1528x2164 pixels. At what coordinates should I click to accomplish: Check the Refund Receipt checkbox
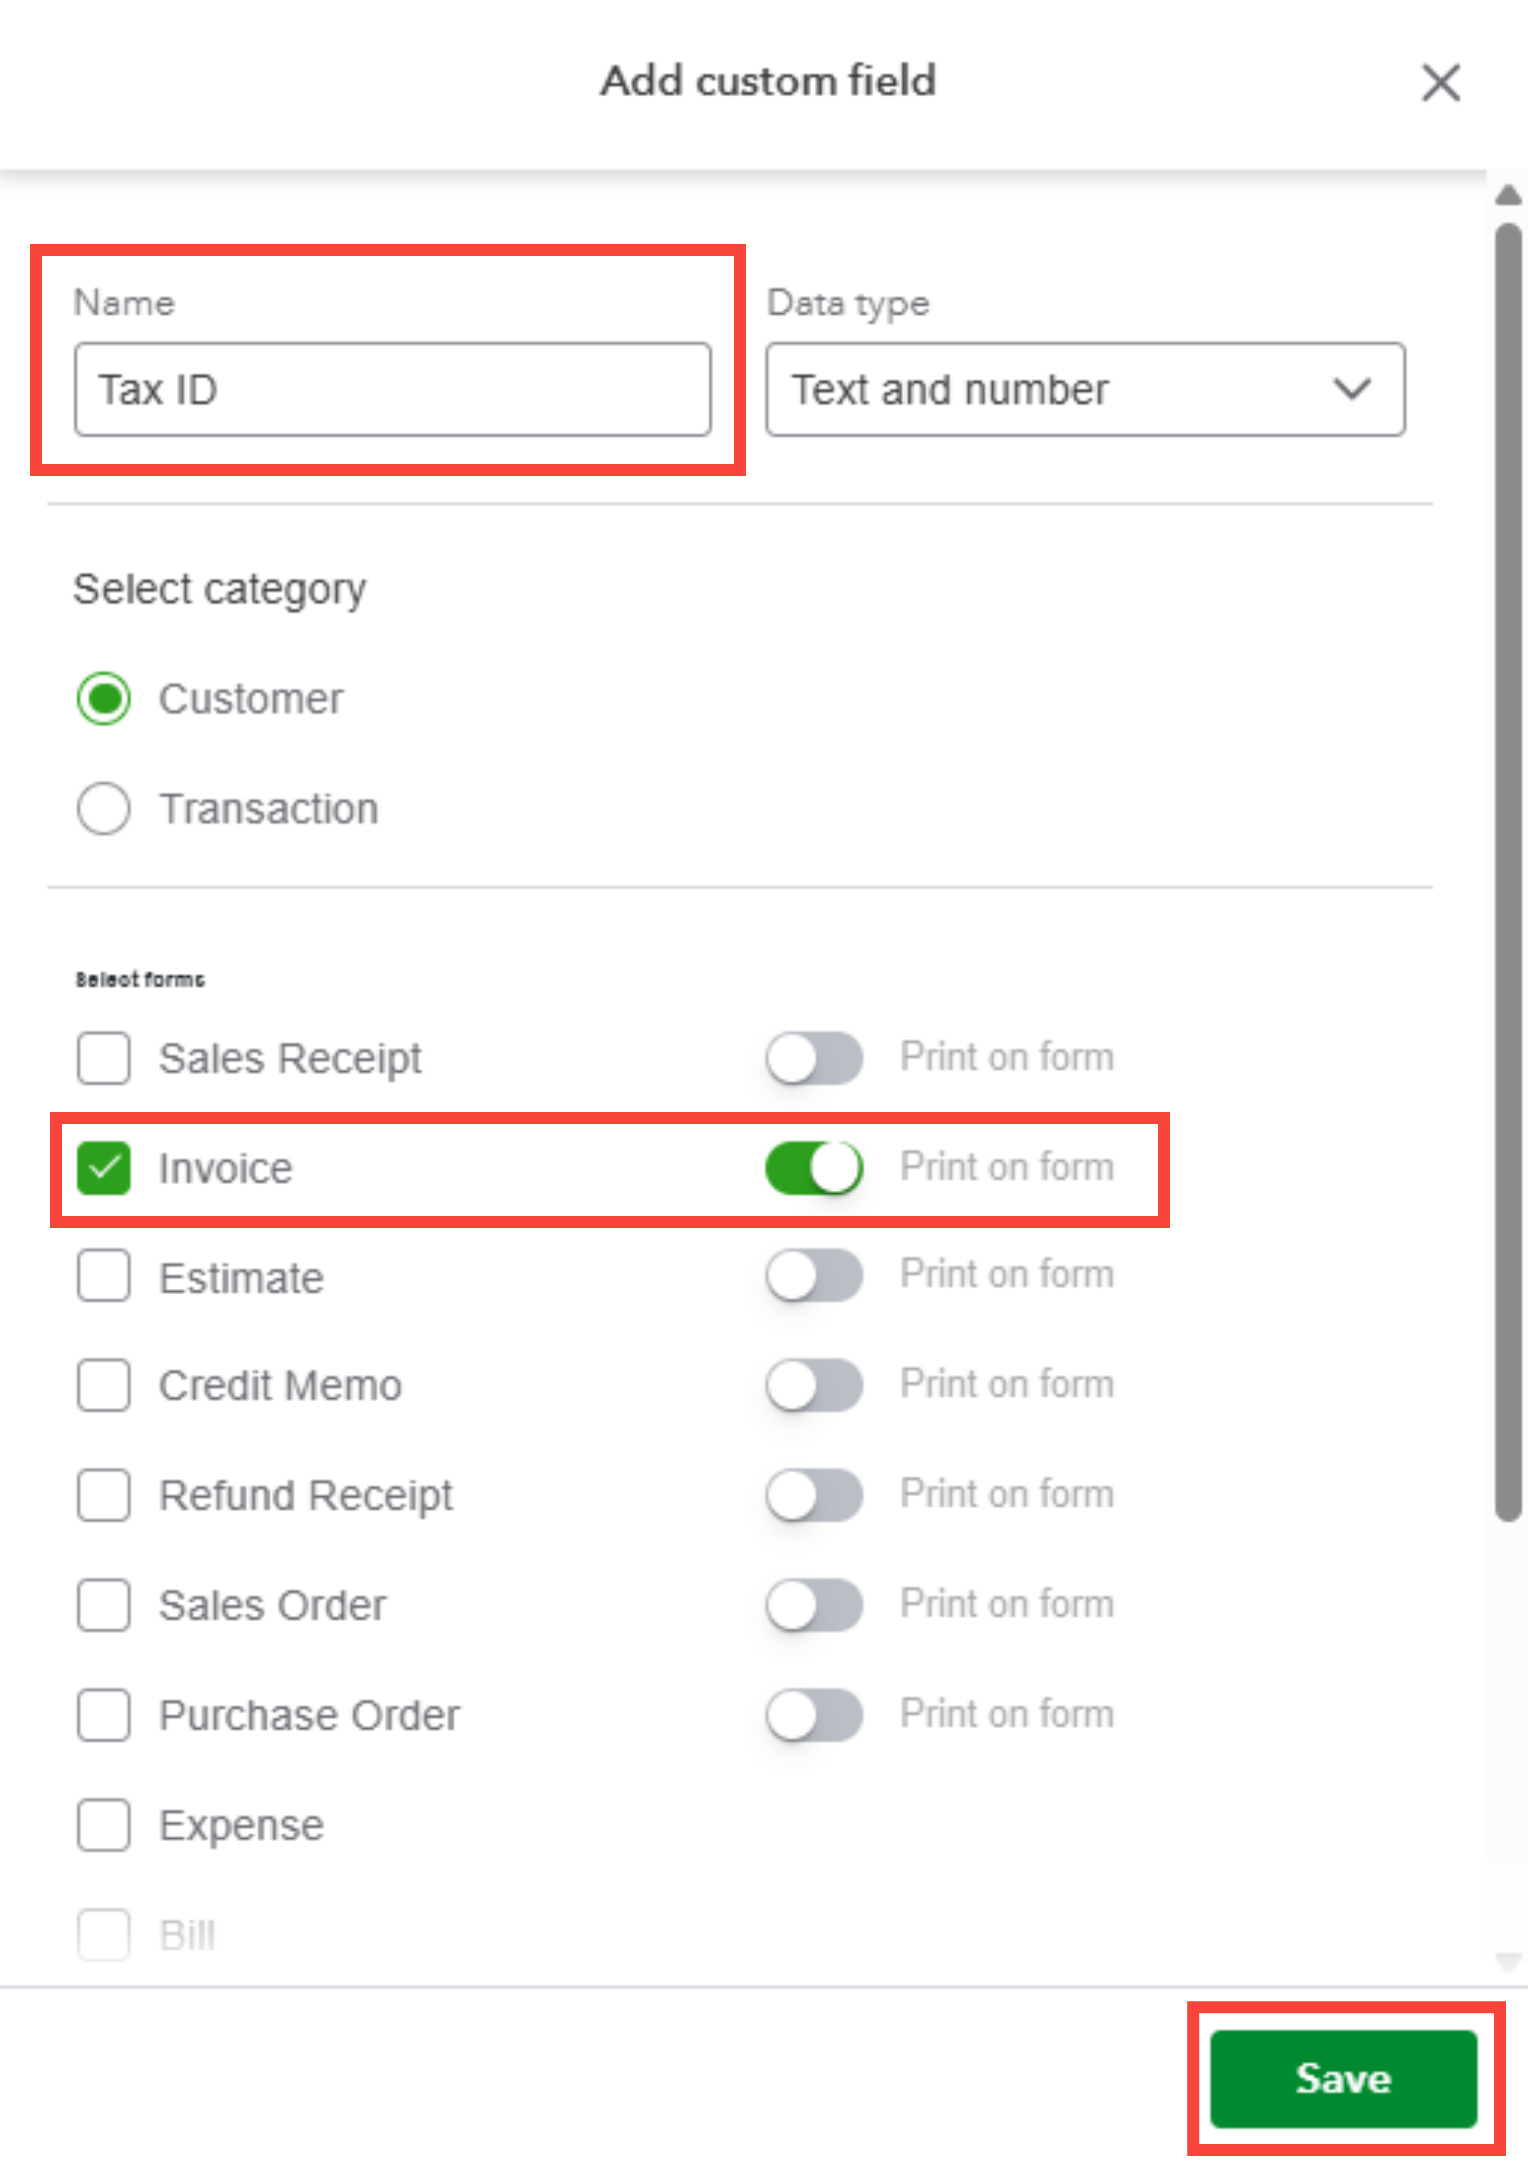104,1496
